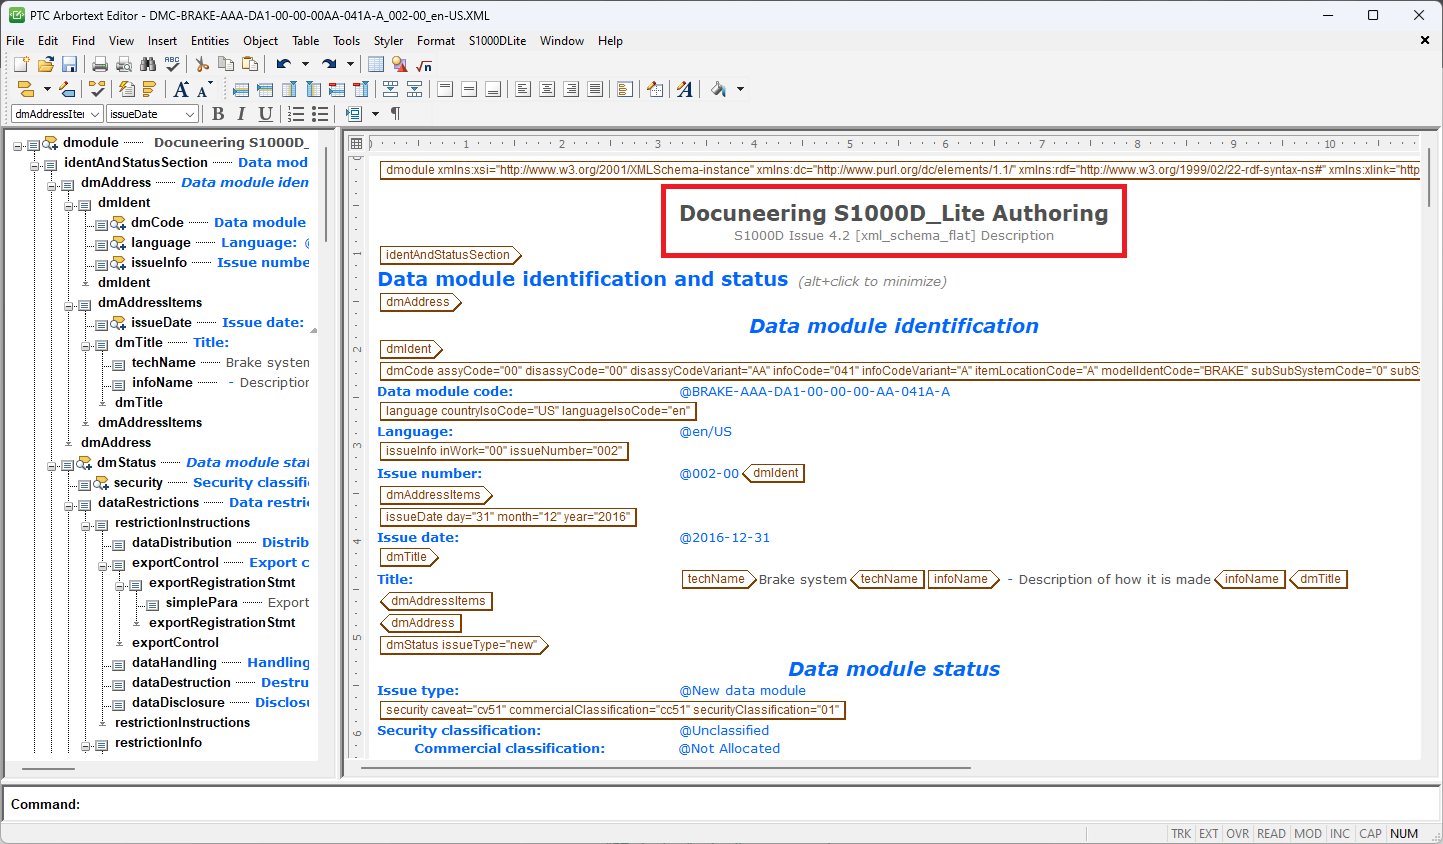Click the techName opening tag in Title
This screenshot has width=1443, height=844.
[x=719, y=579]
